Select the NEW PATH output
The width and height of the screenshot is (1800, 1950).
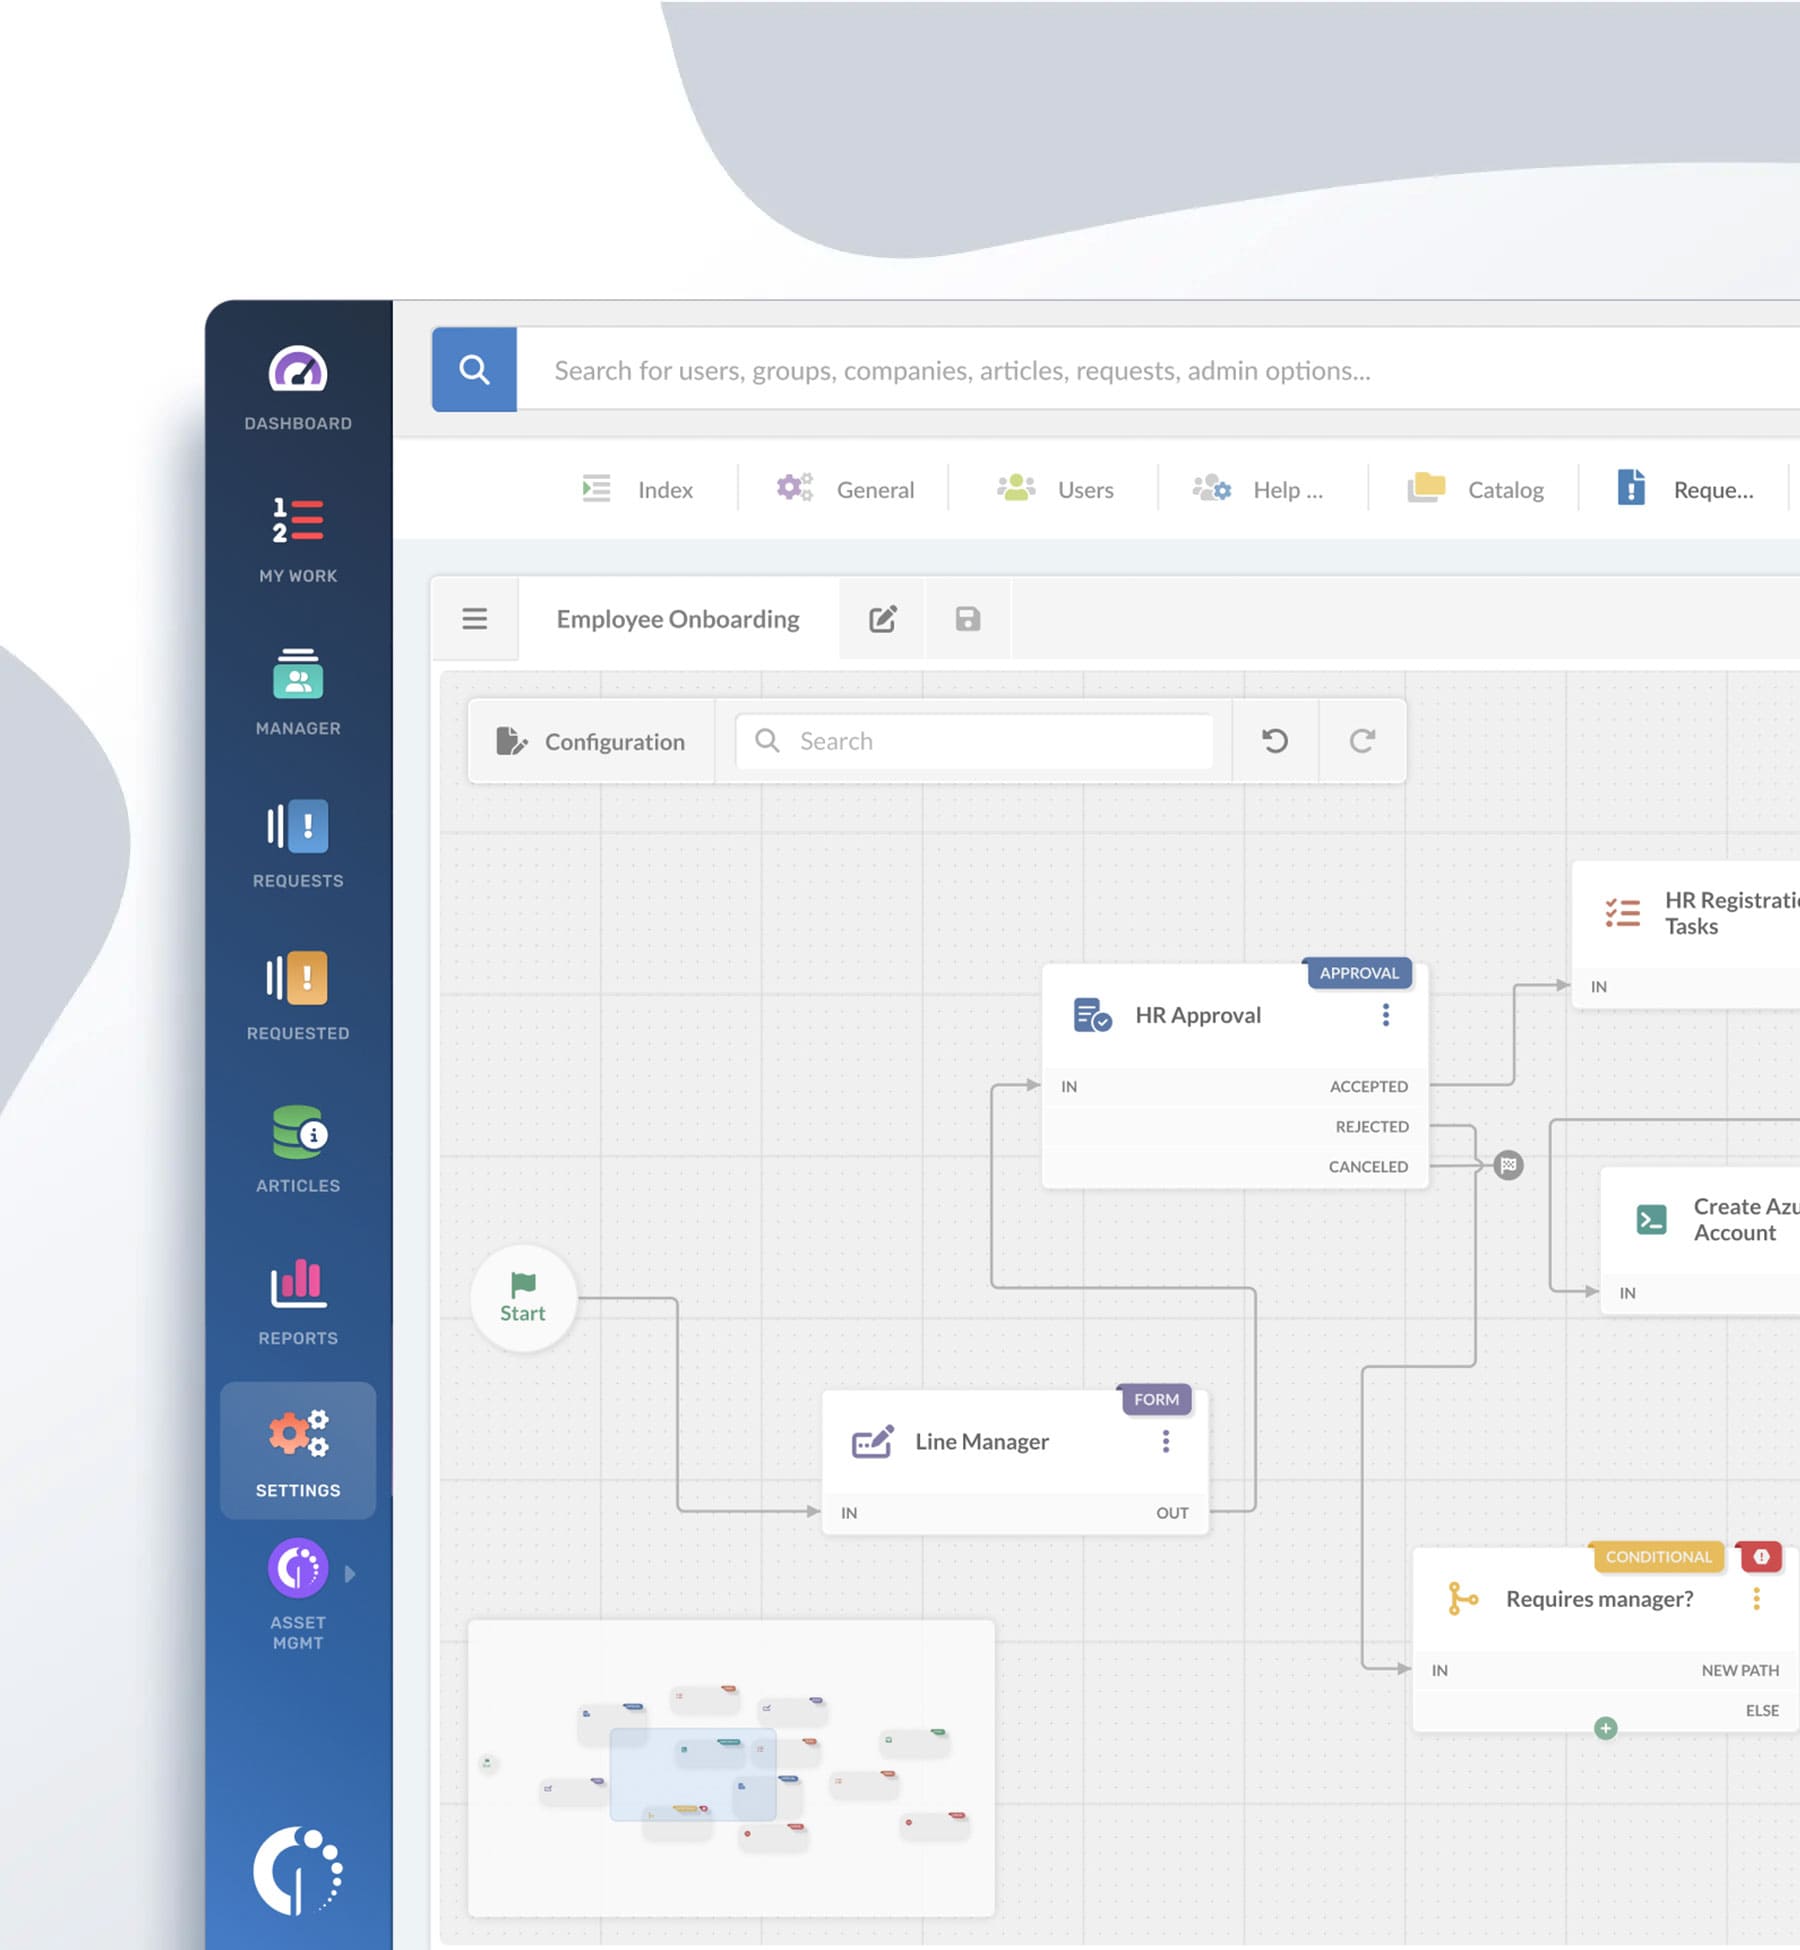(1740, 1670)
